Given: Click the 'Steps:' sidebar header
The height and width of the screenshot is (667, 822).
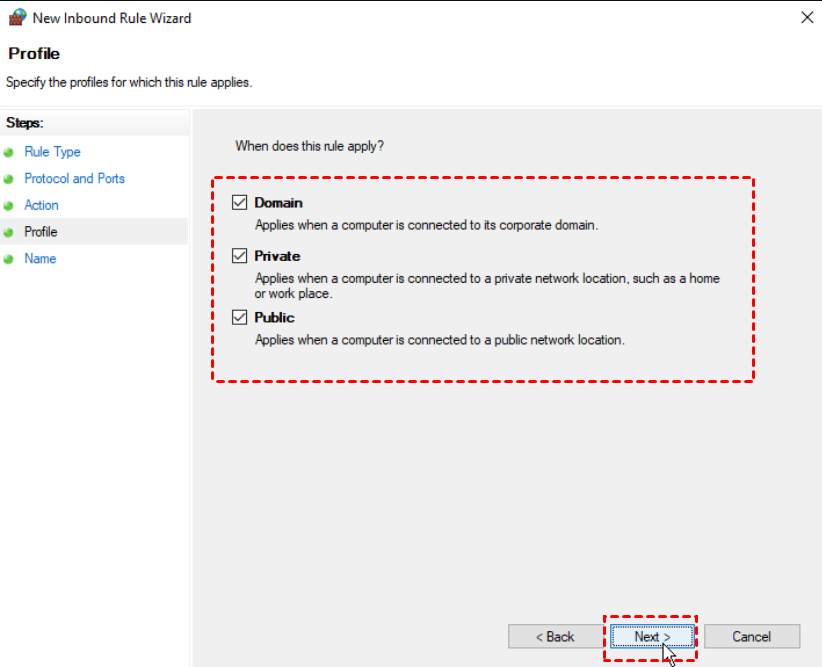Looking at the screenshot, I should 25,123.
